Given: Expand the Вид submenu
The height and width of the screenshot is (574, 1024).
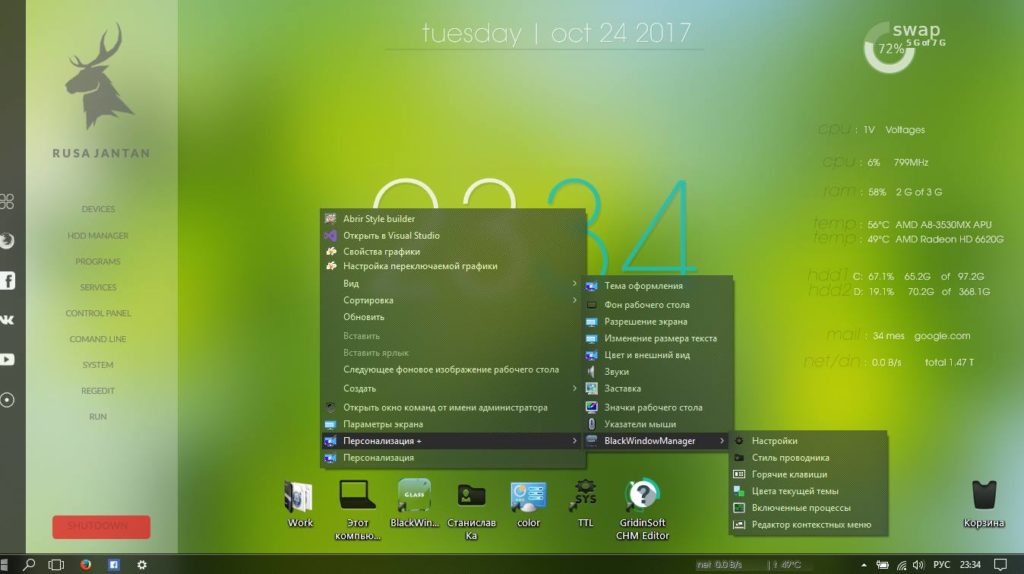Looking at the screenshot, I should [453, 283].
